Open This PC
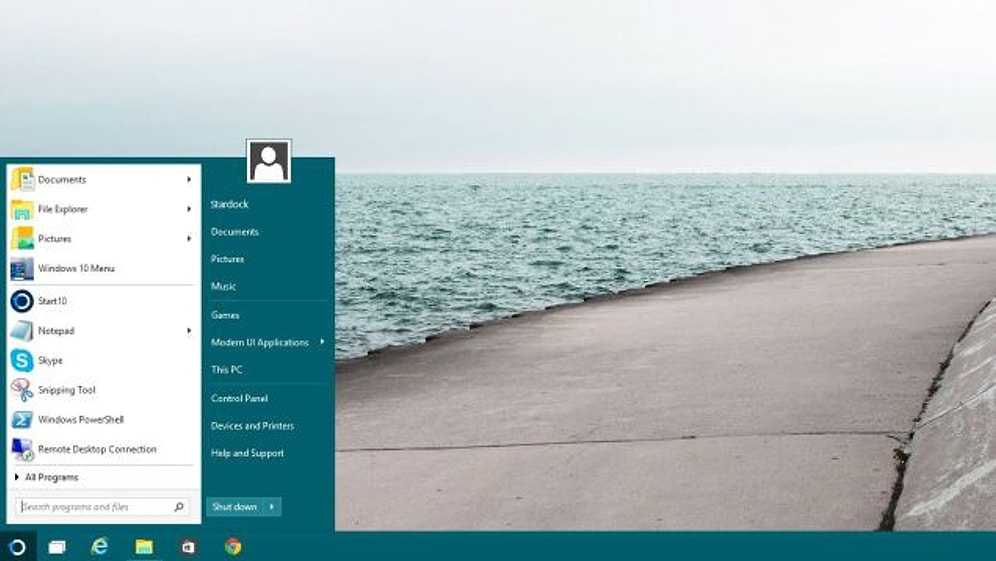 tap(227, 370)
